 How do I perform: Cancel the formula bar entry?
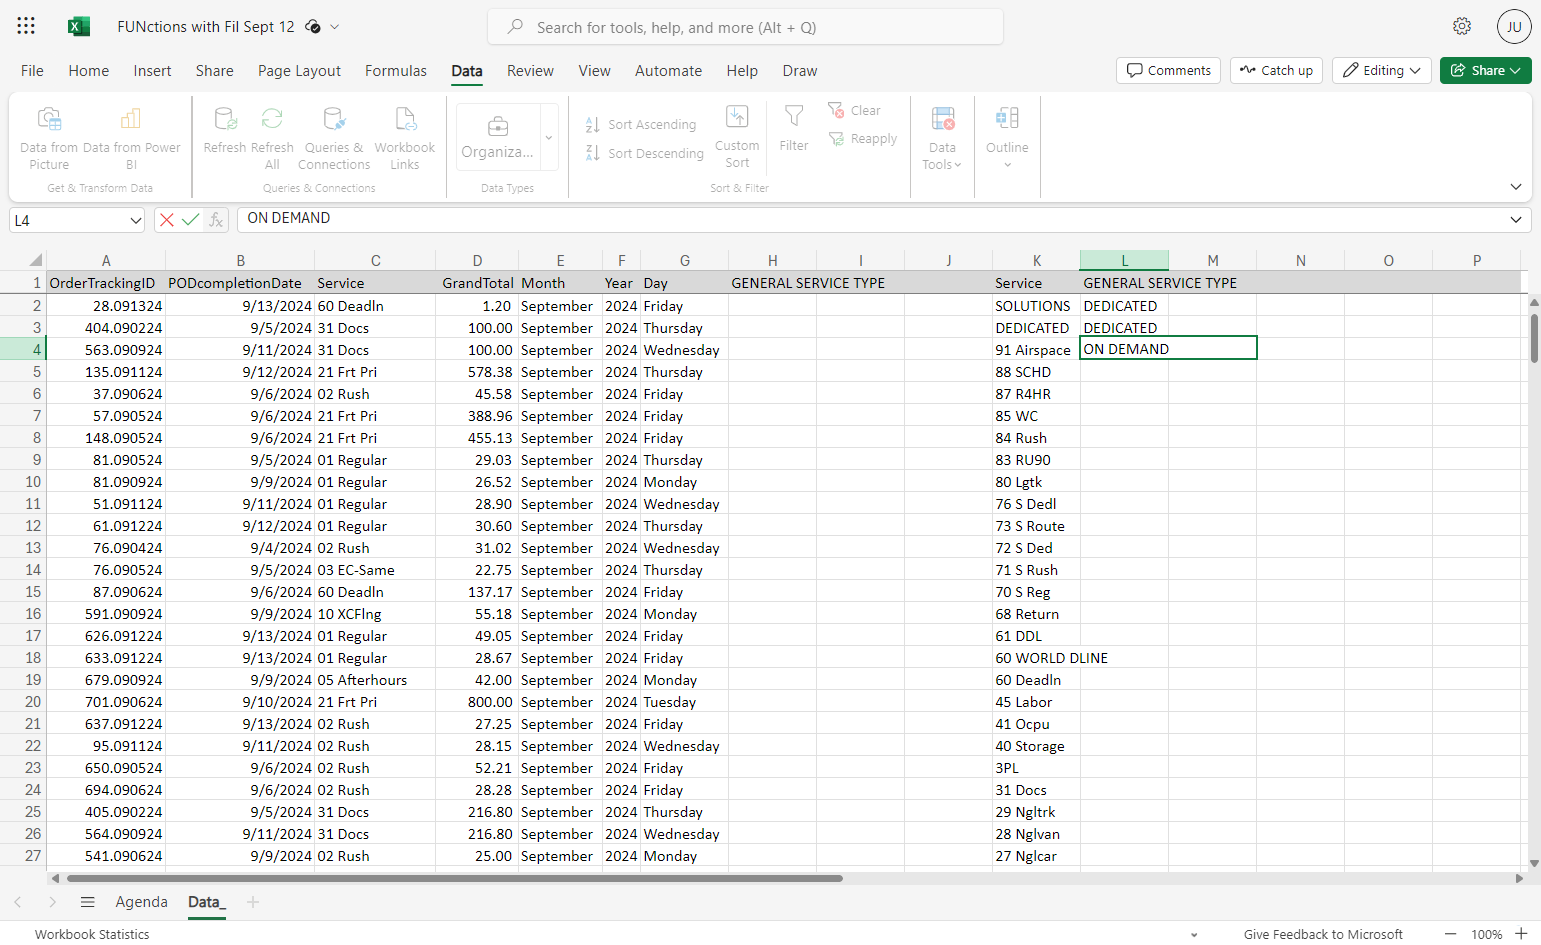pos(166,220)
